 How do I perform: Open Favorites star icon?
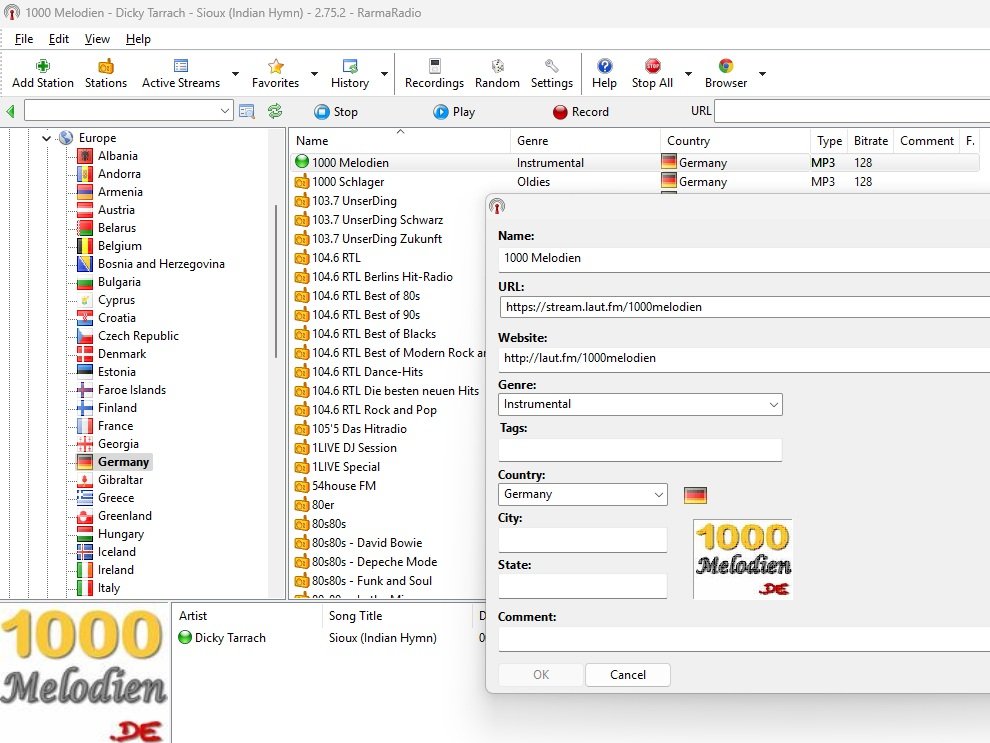coord(275,66)
